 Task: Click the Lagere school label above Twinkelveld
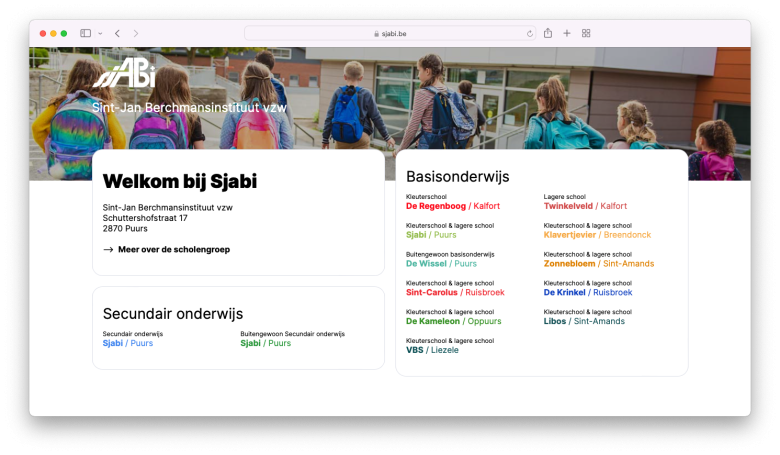tap(565, 197)
